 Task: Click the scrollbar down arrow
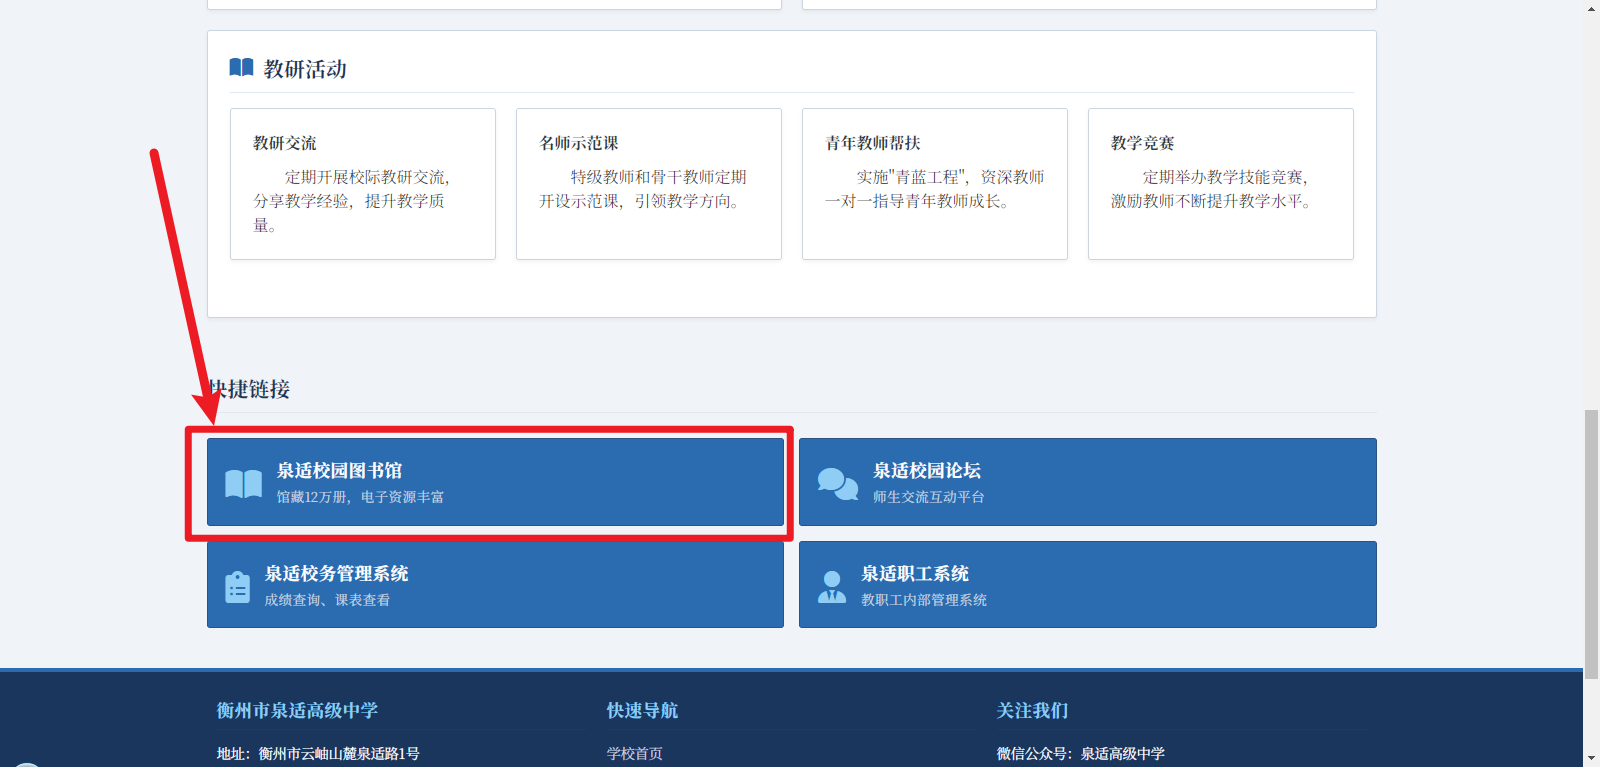[1591, 759]
